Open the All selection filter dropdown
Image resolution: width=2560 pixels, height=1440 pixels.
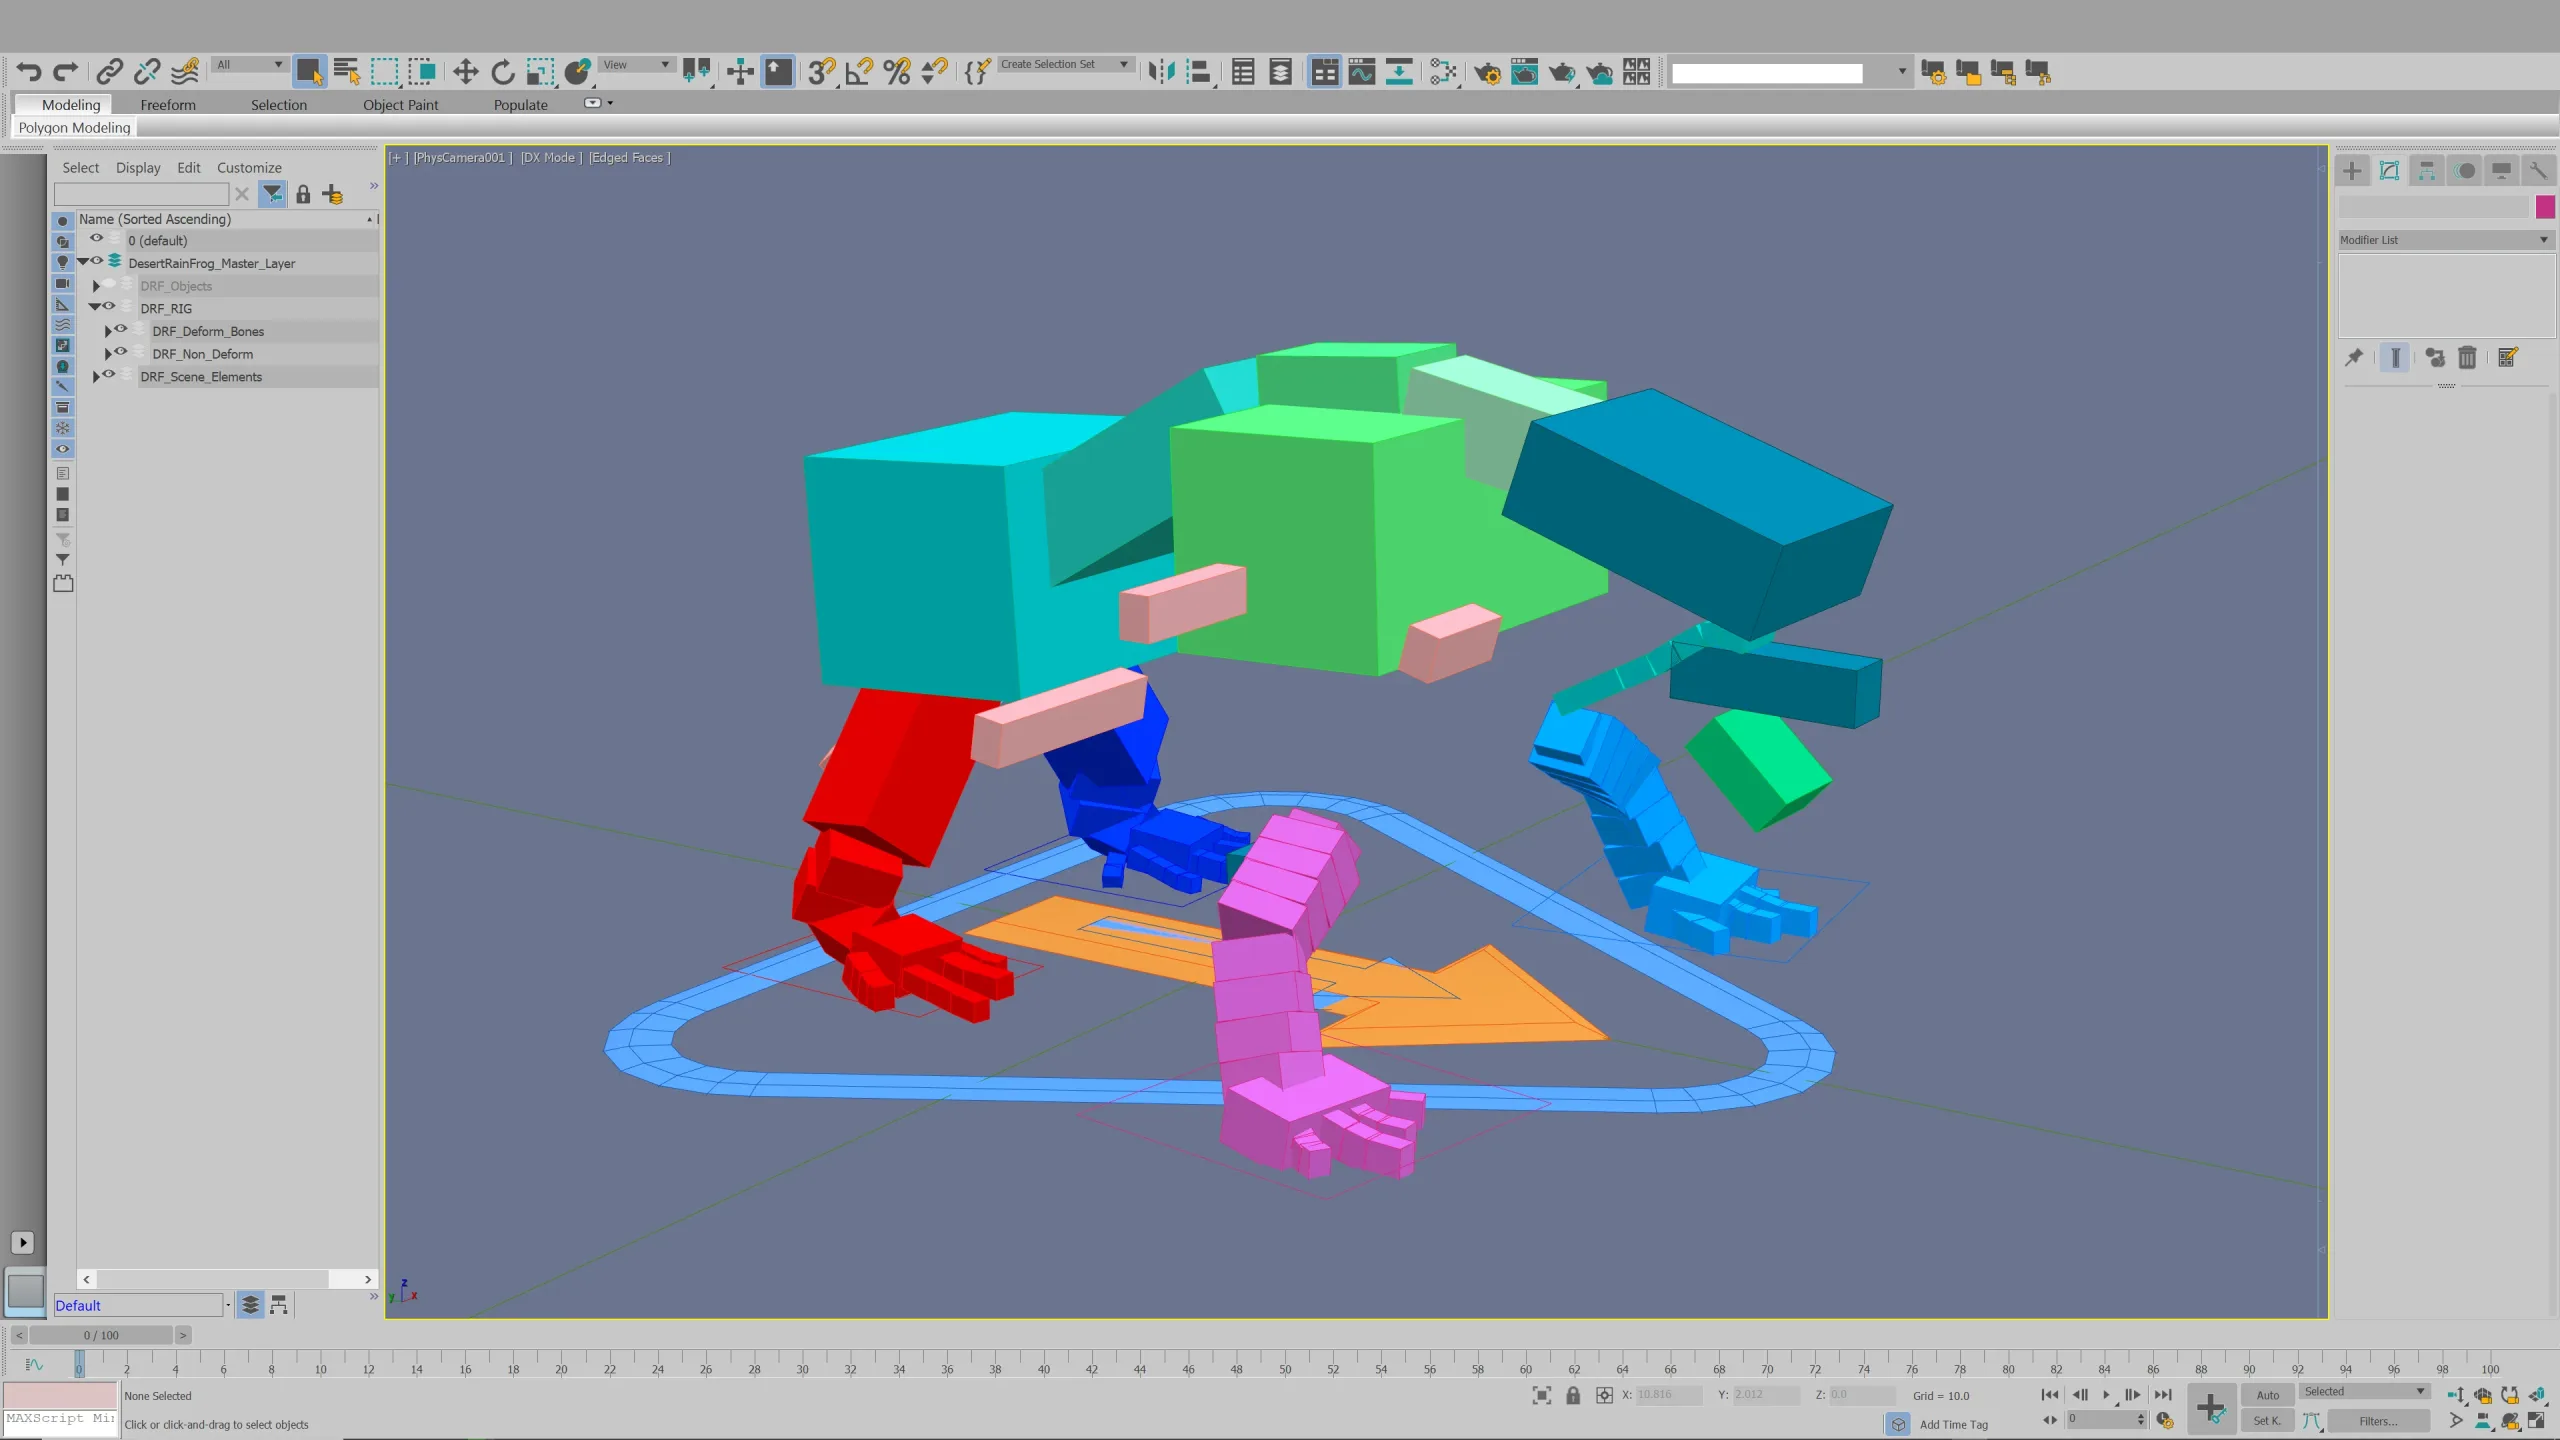[250, 65]
